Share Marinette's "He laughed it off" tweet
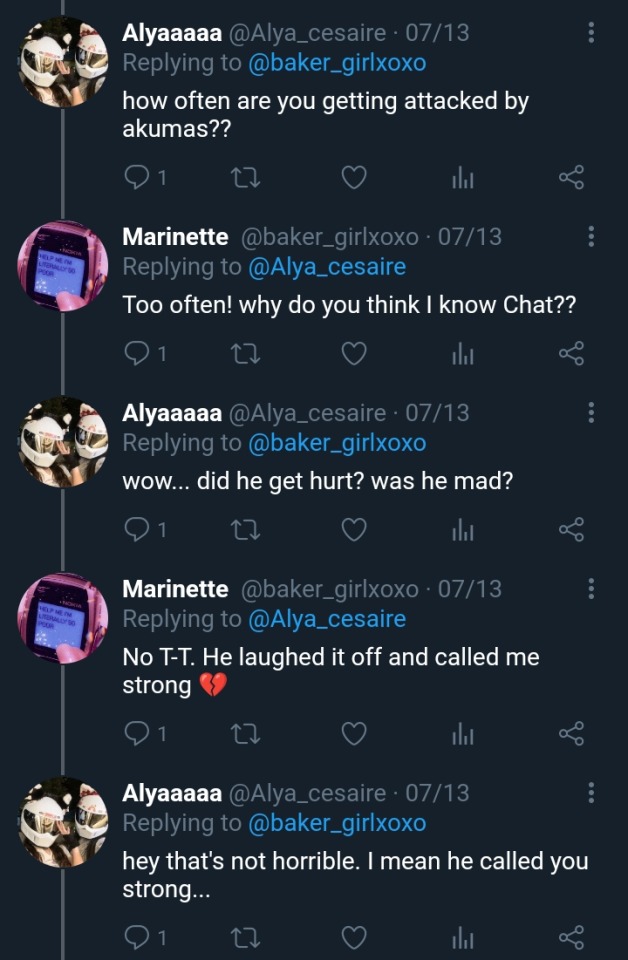 570,733
